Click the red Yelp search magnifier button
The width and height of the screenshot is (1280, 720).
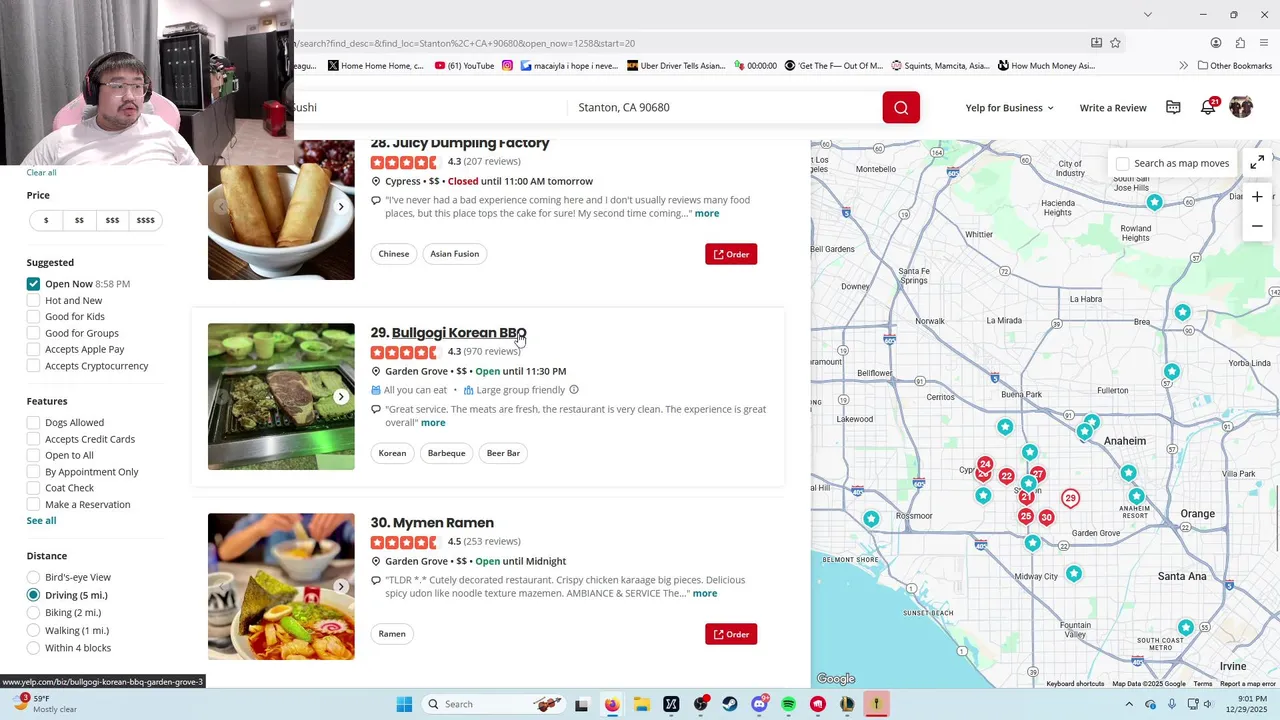tap(901, 107)
